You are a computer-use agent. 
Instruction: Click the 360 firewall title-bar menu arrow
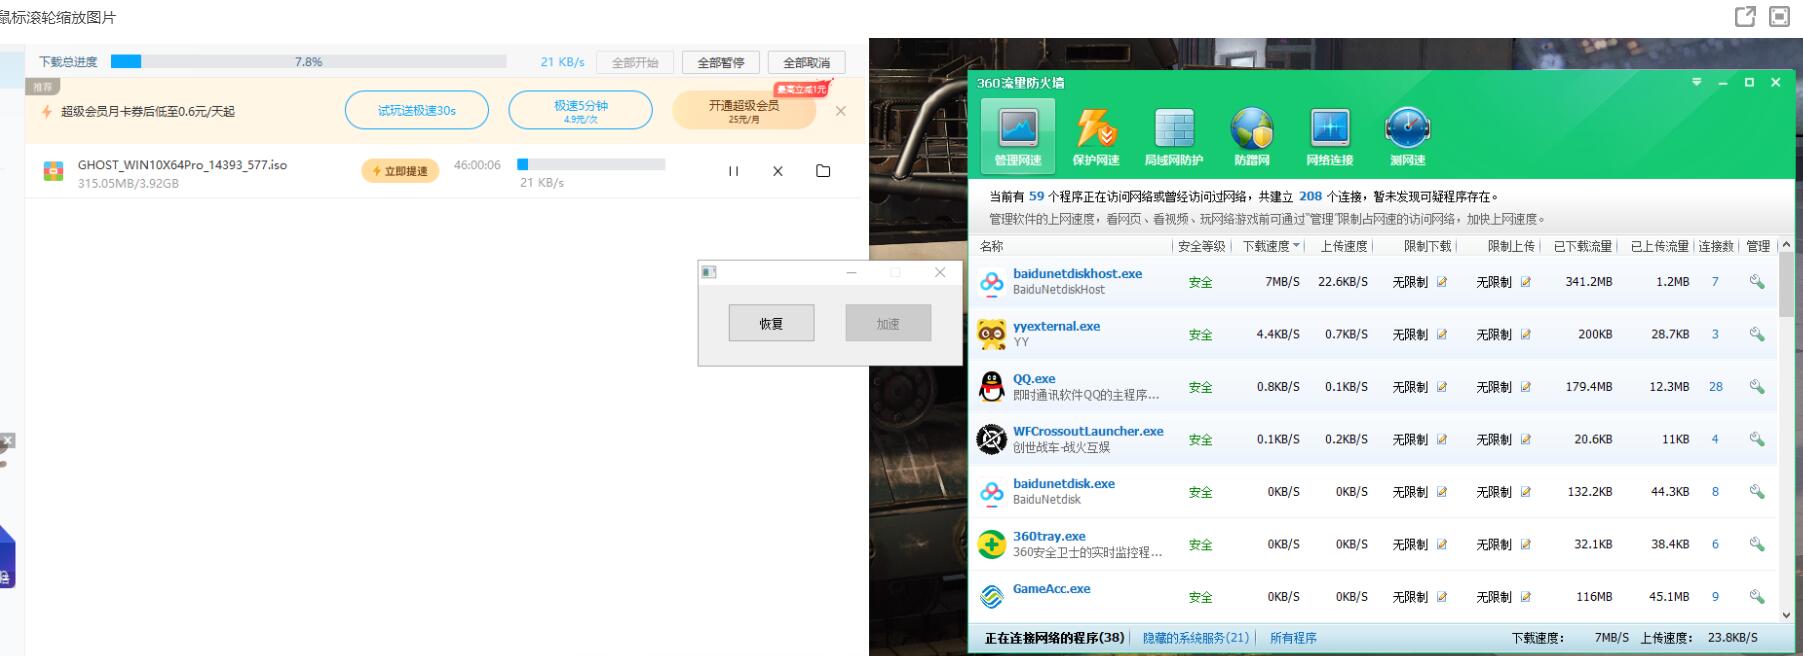1696,82
